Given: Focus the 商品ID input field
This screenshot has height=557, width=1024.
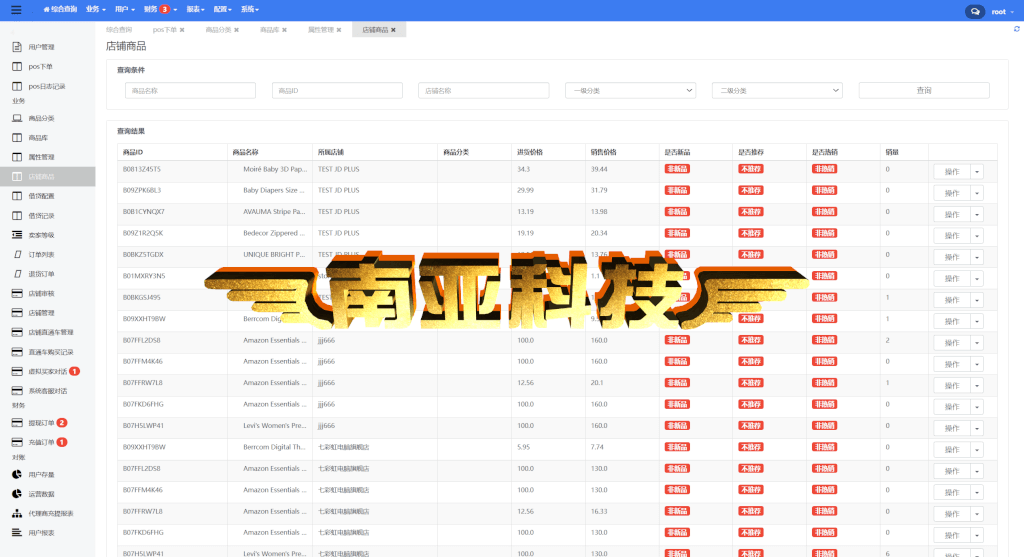Looking at the screenshot, I should pyautogui.click(x=337, y=91).
